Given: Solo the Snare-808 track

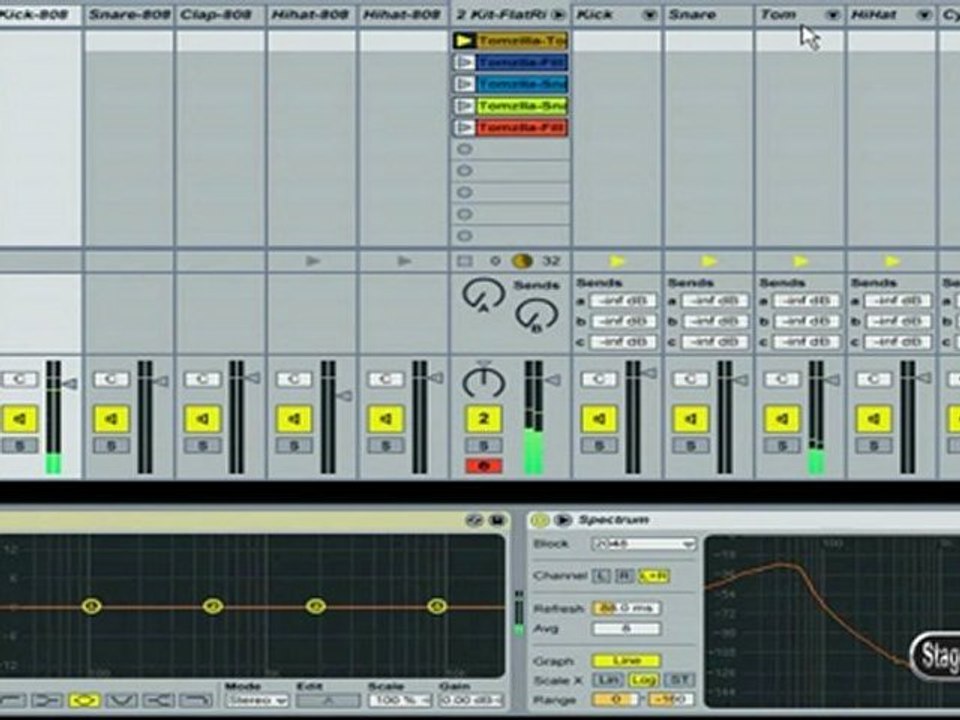Looking at the screenshot, I should pos(111,446).
